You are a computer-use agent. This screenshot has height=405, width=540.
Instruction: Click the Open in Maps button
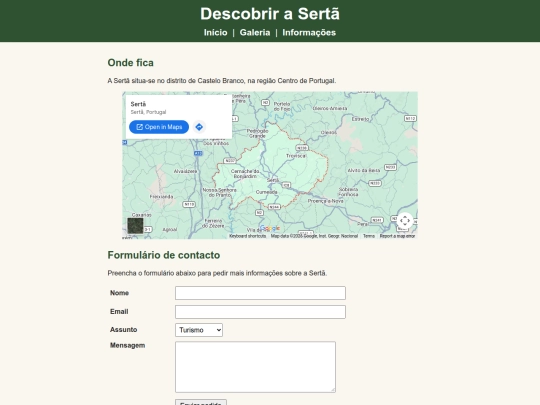[x=159, y=127]
